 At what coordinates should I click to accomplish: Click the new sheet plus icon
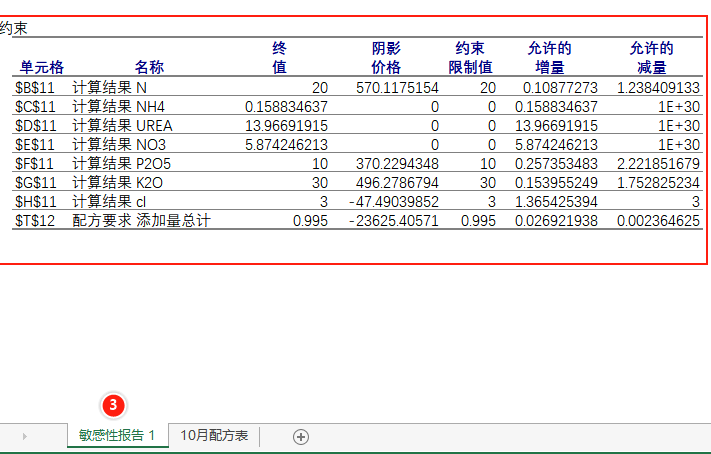[301, 436]
